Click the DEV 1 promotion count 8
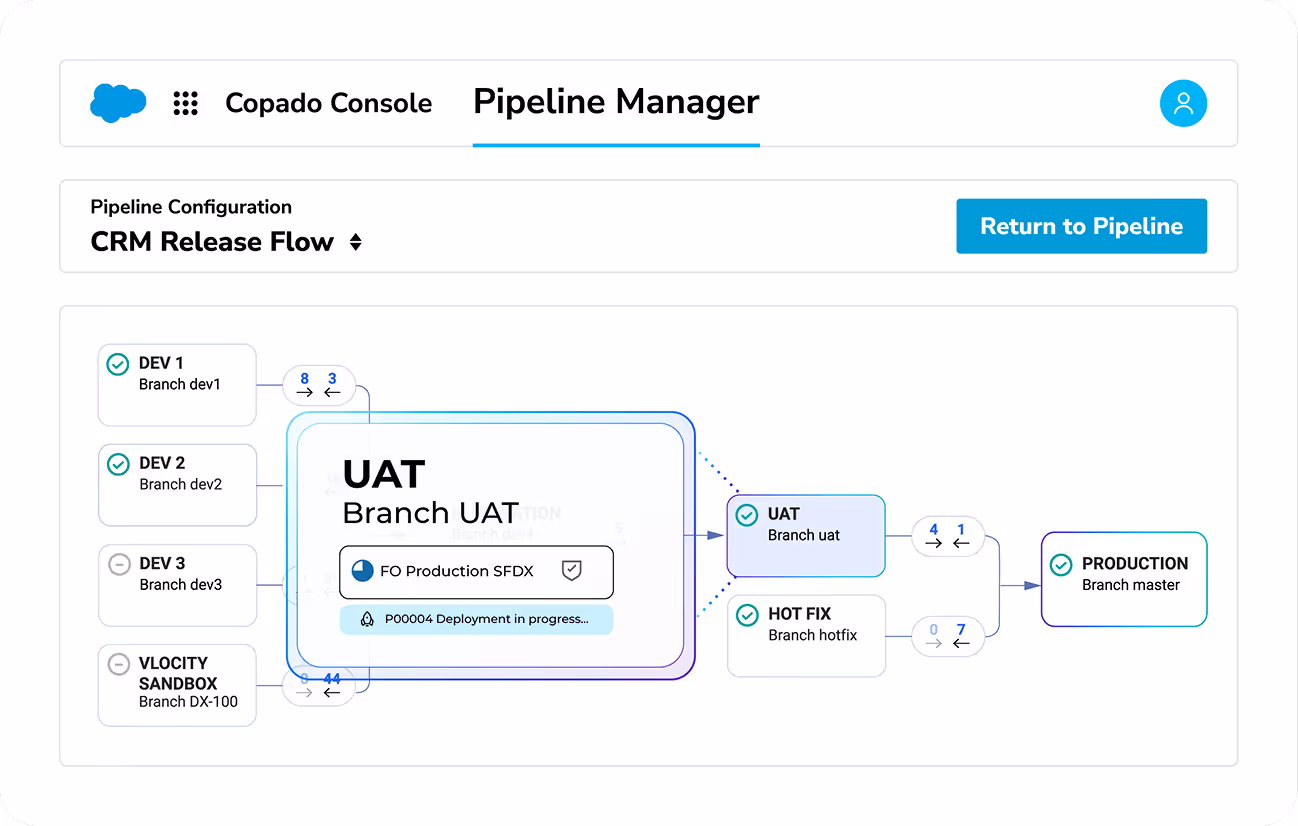 click(305, 379)
